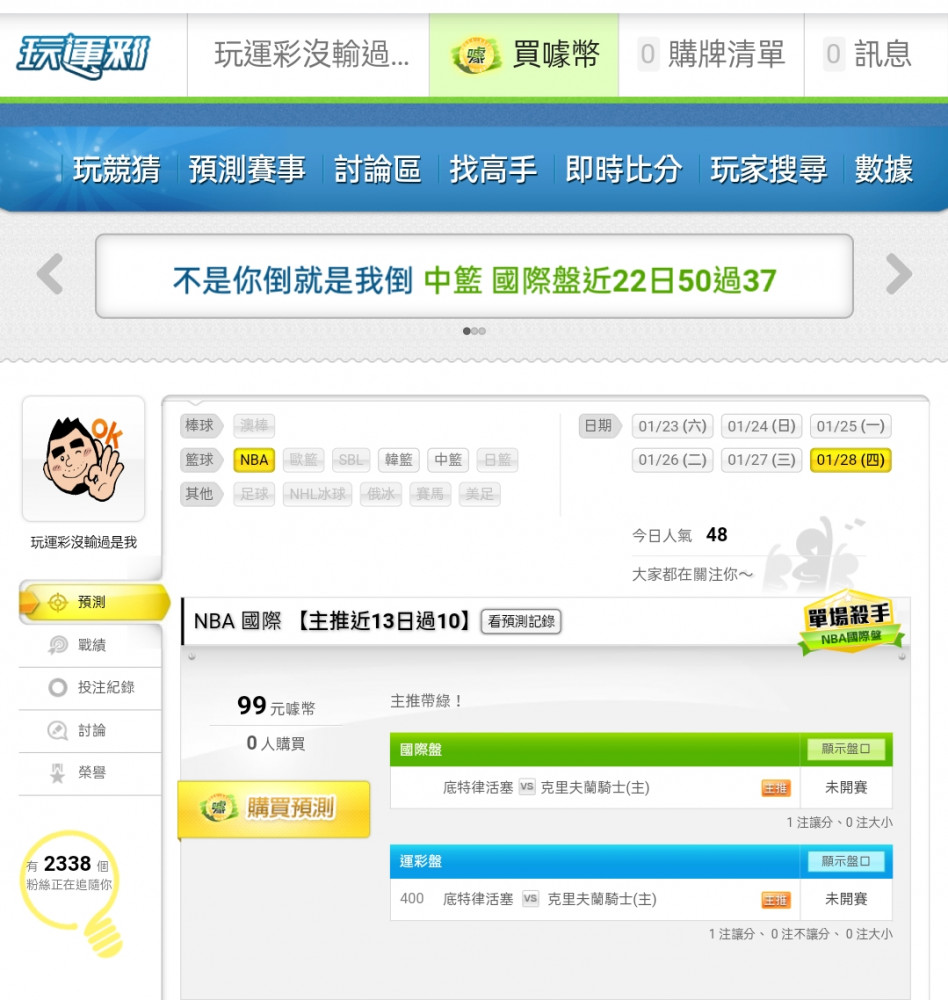Open 戰績 sidebar item
This screenshot has width=948, height=1000.
coord(90,645)
